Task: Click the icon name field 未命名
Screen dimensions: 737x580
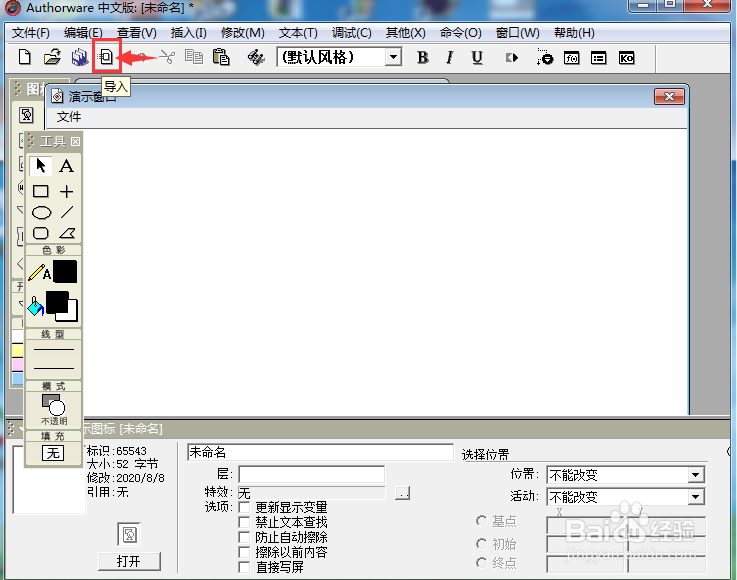Action: click(321, 452)
